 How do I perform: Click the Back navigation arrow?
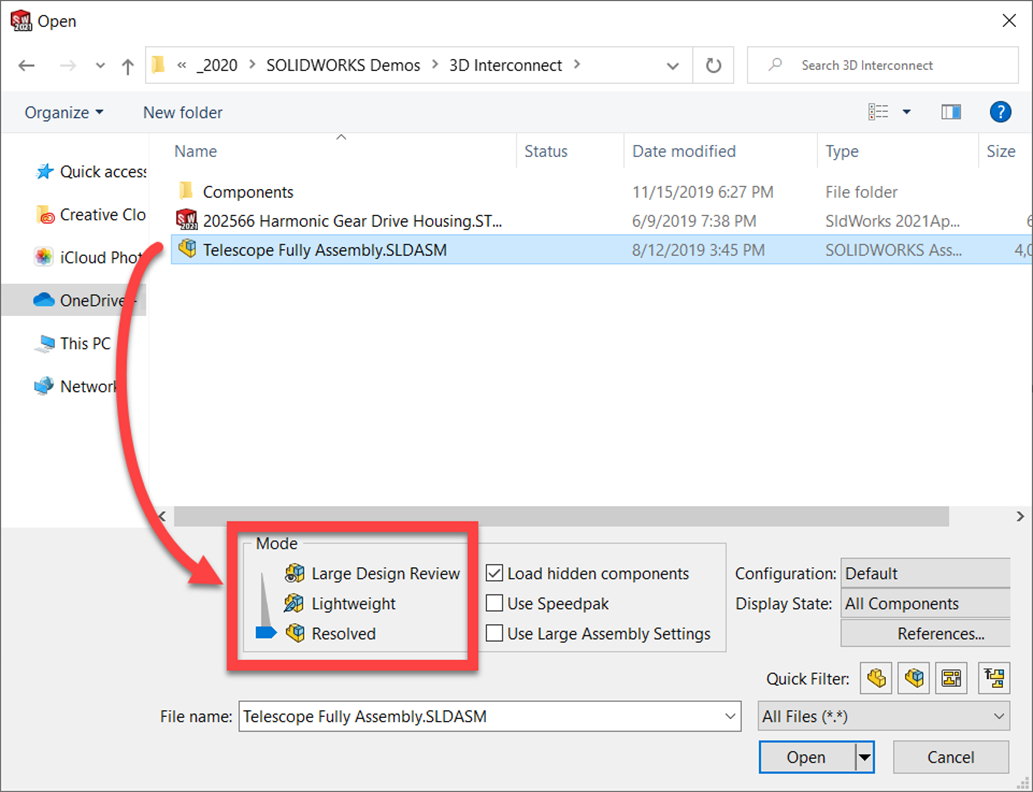point(26,65)
